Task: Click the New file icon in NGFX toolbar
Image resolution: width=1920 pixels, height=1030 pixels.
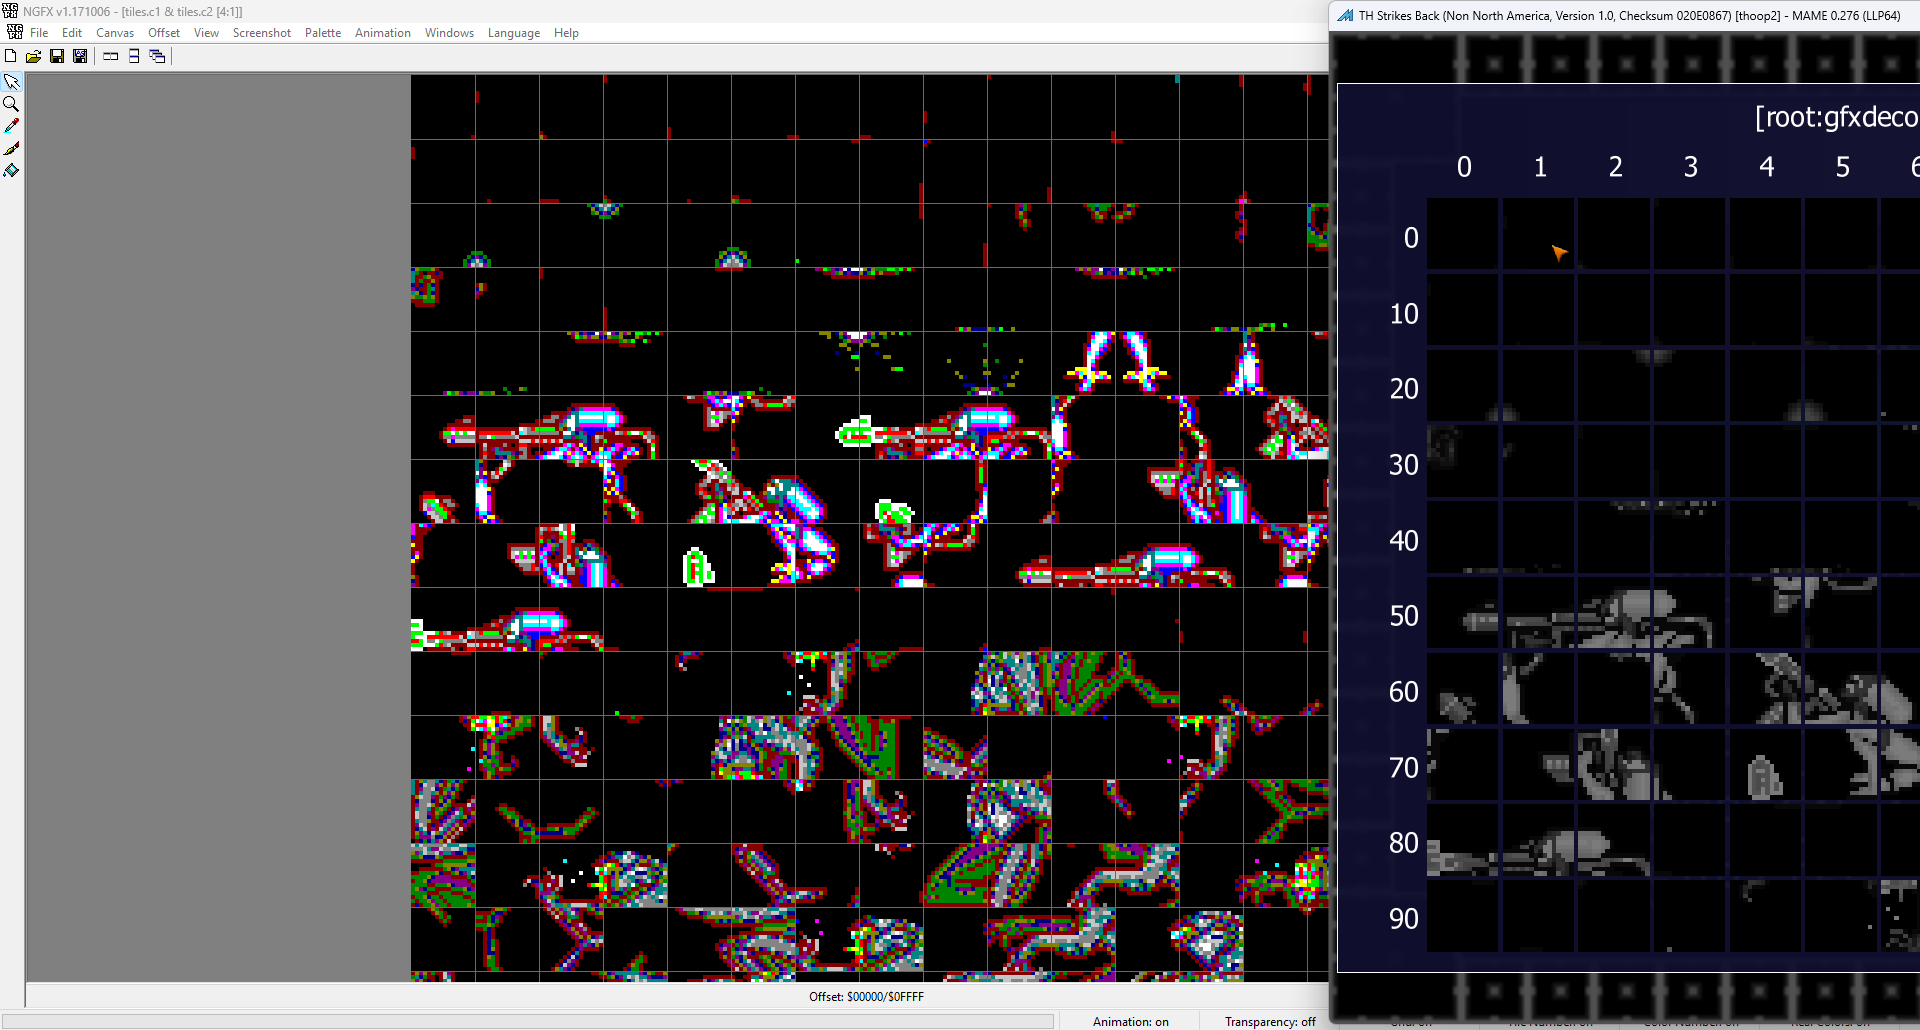Action: tap(11, 56)
